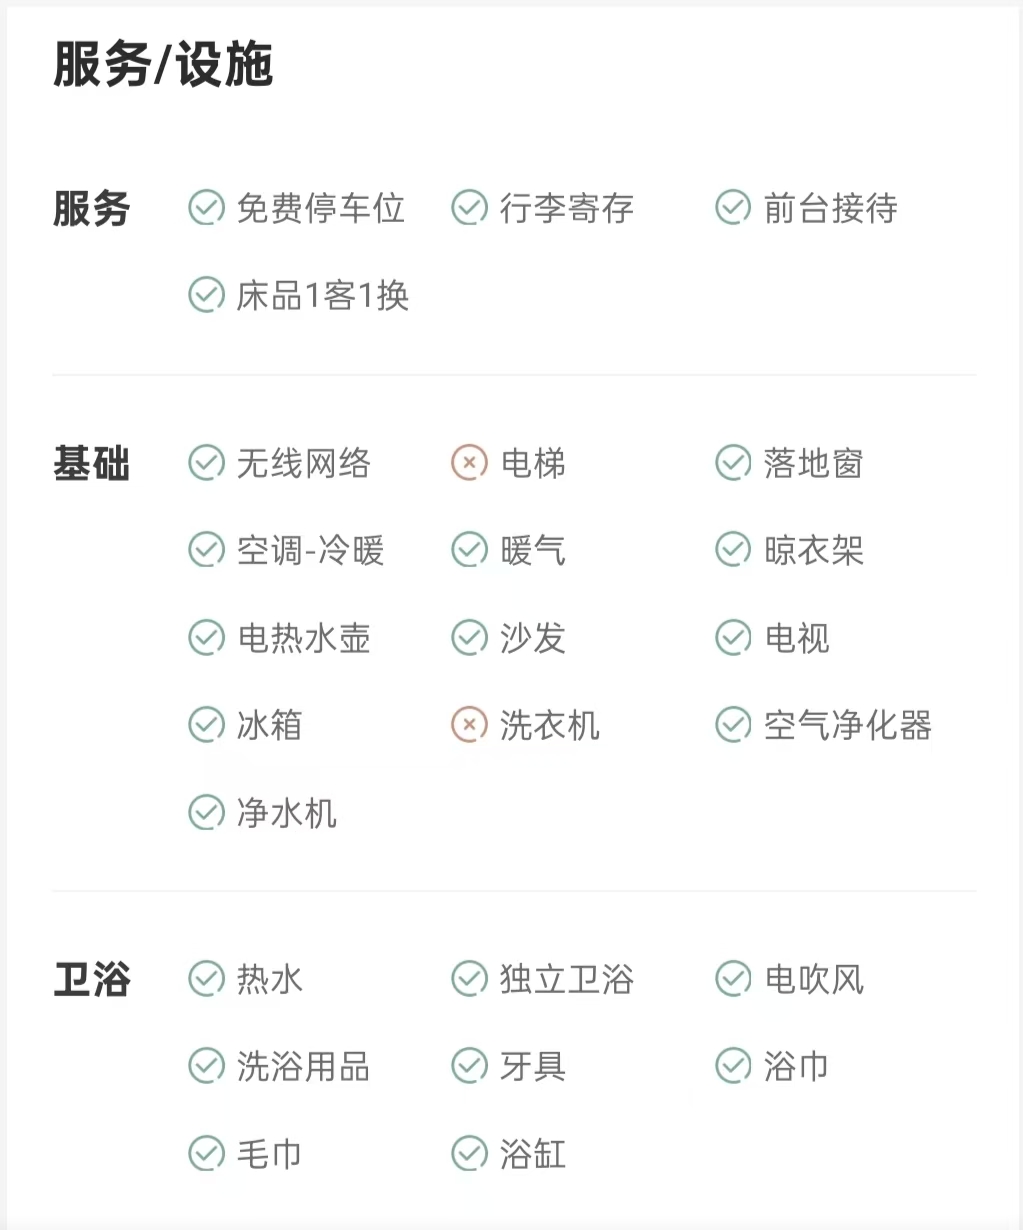Click the check icon beside 免费停车位
This screenshot has width=1023, height=1230.
tap(206, 208)
